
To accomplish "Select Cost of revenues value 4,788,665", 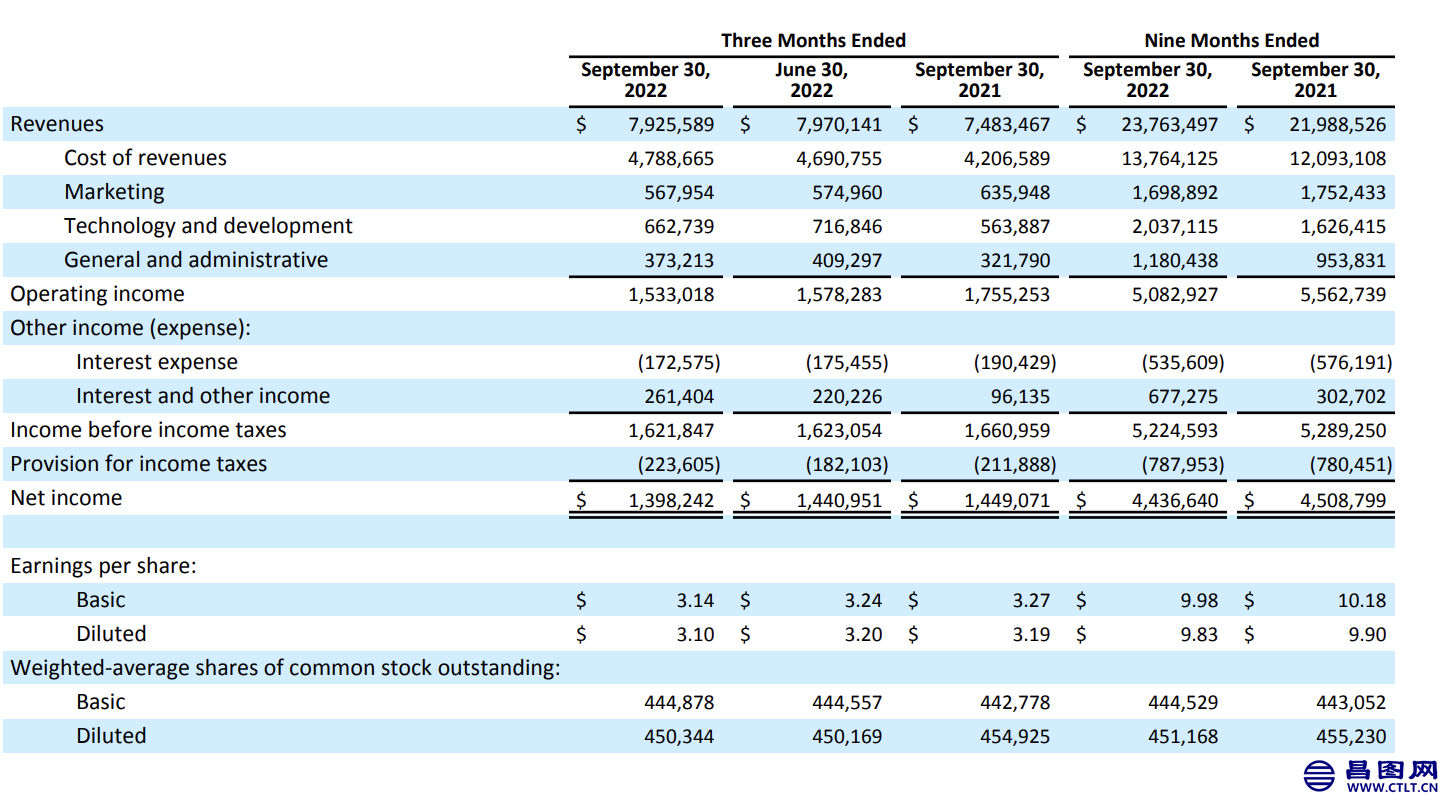I will [x=672, y=159].
